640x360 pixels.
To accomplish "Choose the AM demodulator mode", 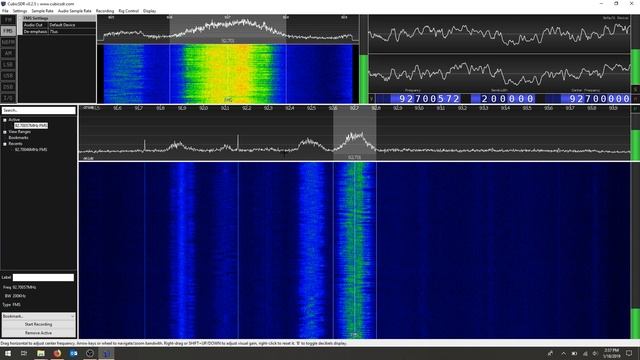I will point(8,53).
